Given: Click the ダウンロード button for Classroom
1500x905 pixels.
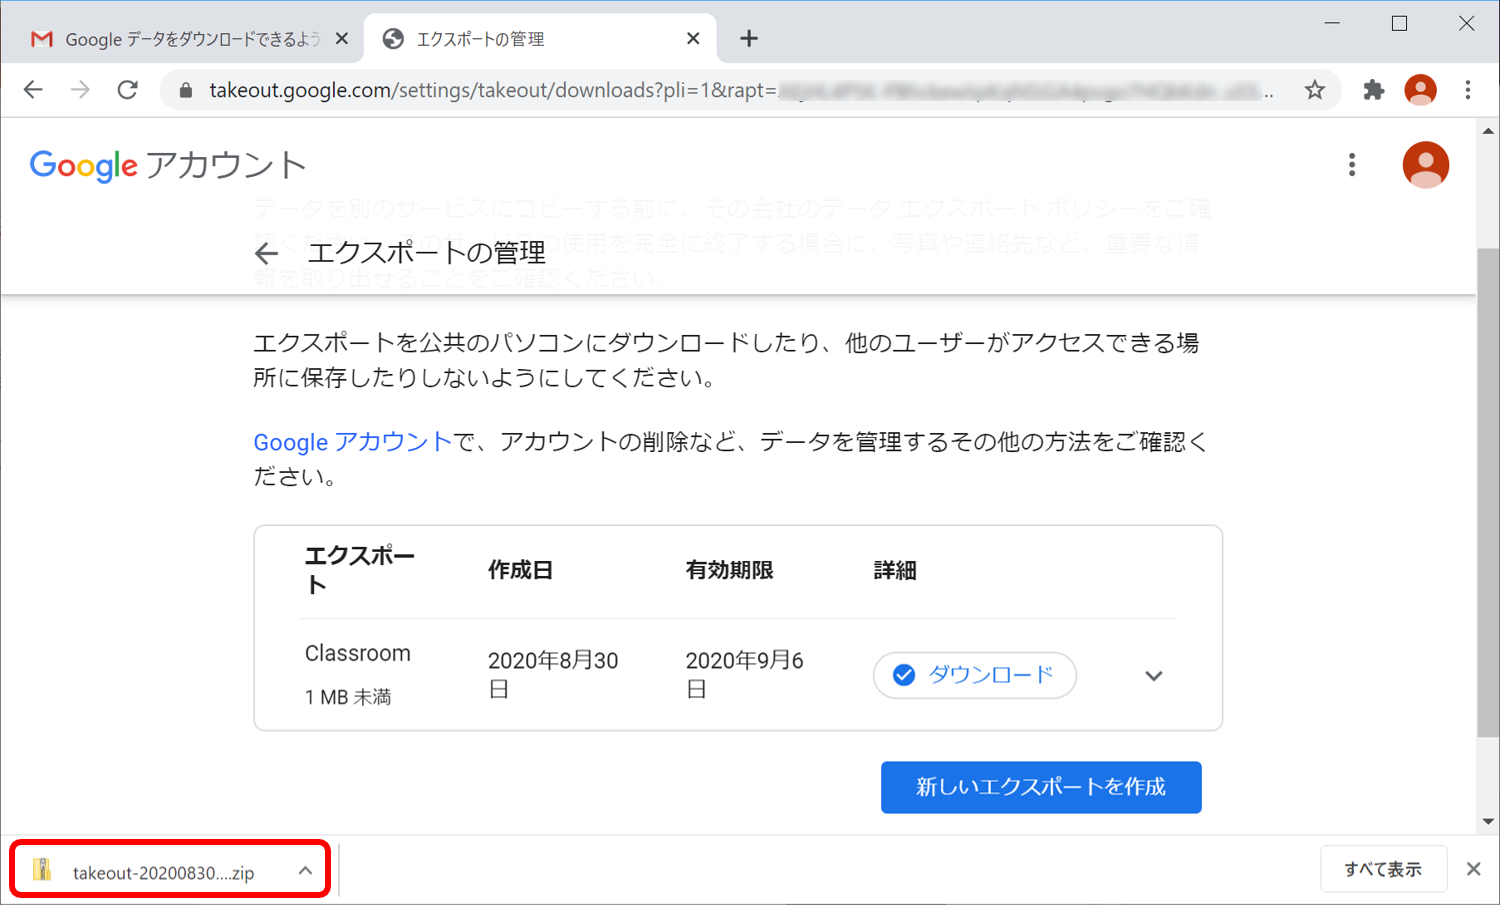Looking at the screenshot, I should click(975, 675).
